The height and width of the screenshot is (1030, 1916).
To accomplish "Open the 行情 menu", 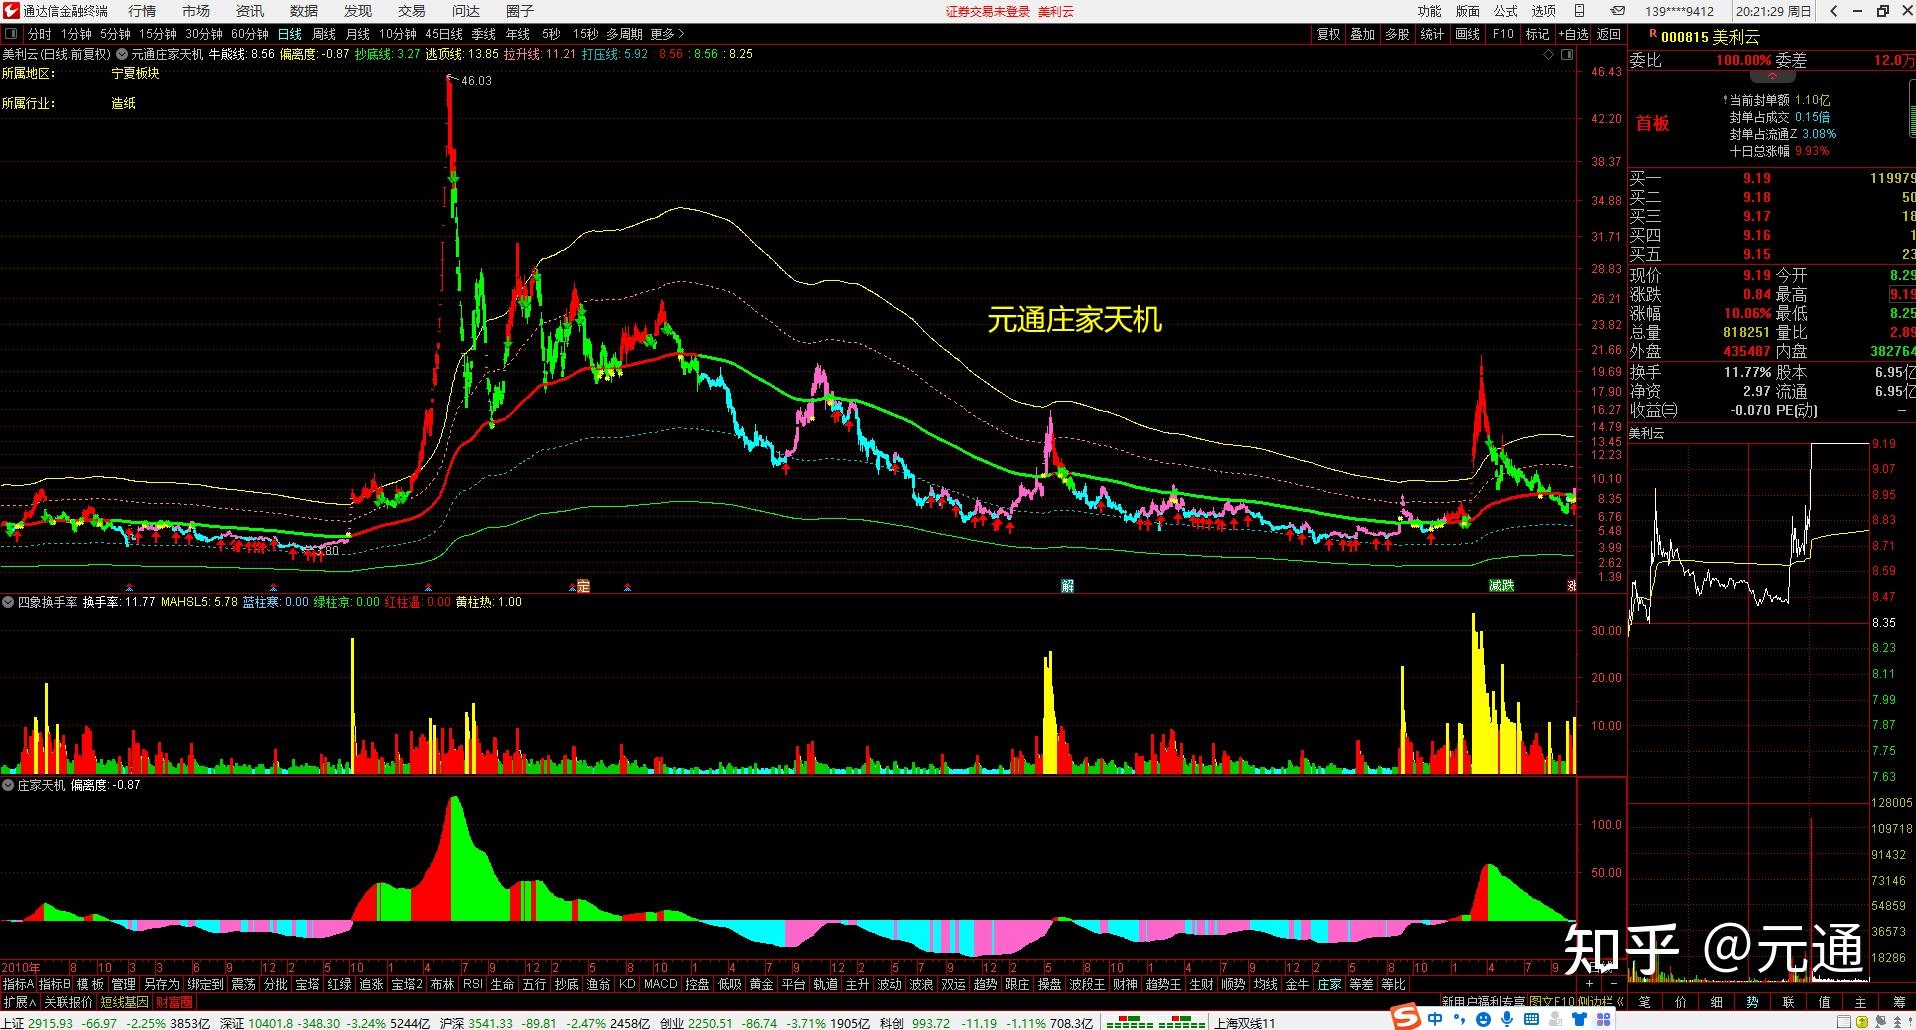I will click(142, 11).
